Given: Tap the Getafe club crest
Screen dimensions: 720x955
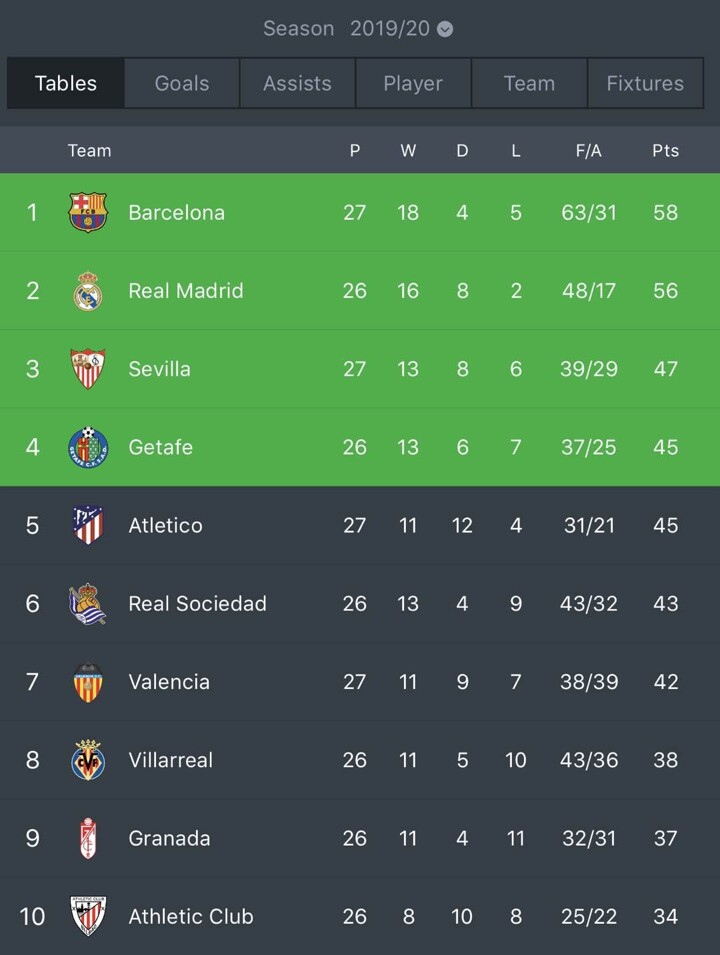Looking at the screenshot, I should [x=88, y=447].
